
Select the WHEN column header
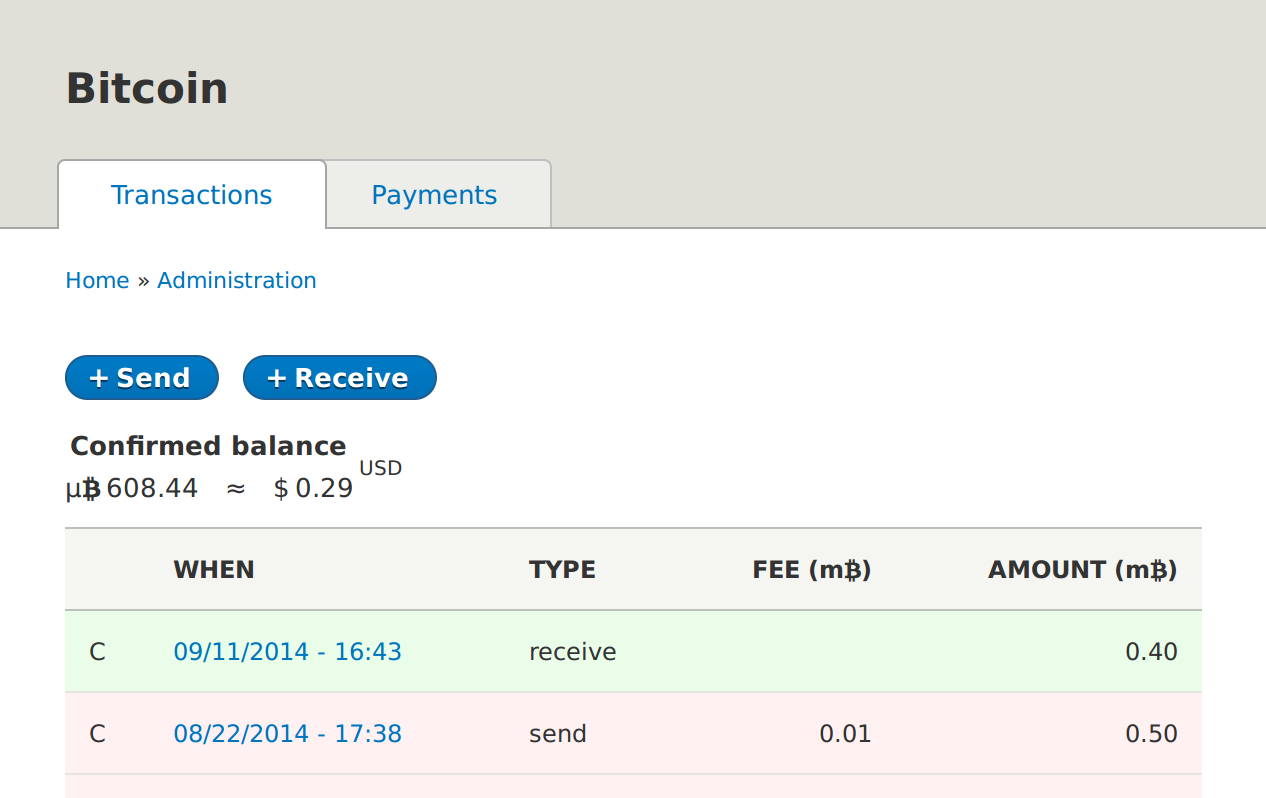pos(214,570)
